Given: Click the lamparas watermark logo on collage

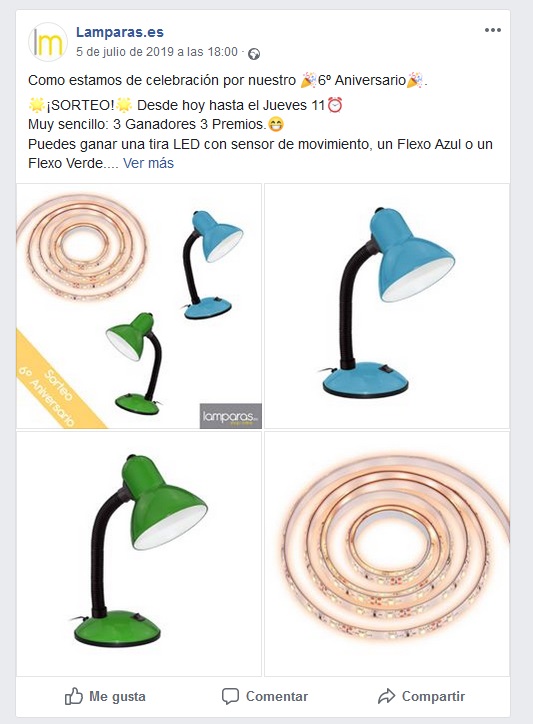Looking at the screenshot, I should pos(230,416).
